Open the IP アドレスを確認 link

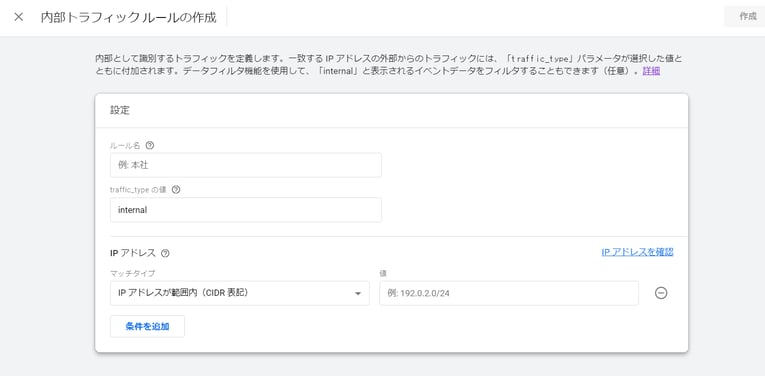pos(637,252)
